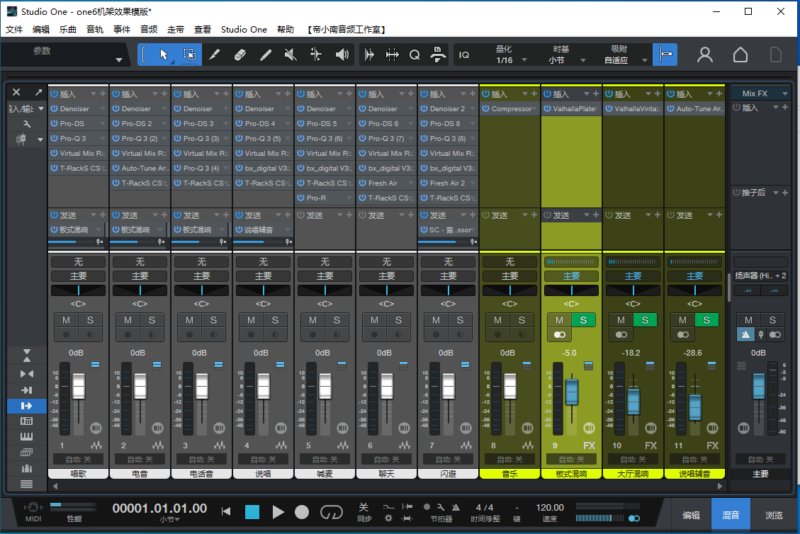Select the Eraser tool
Viewport: 800px width, 534px height.
(240, 55)
